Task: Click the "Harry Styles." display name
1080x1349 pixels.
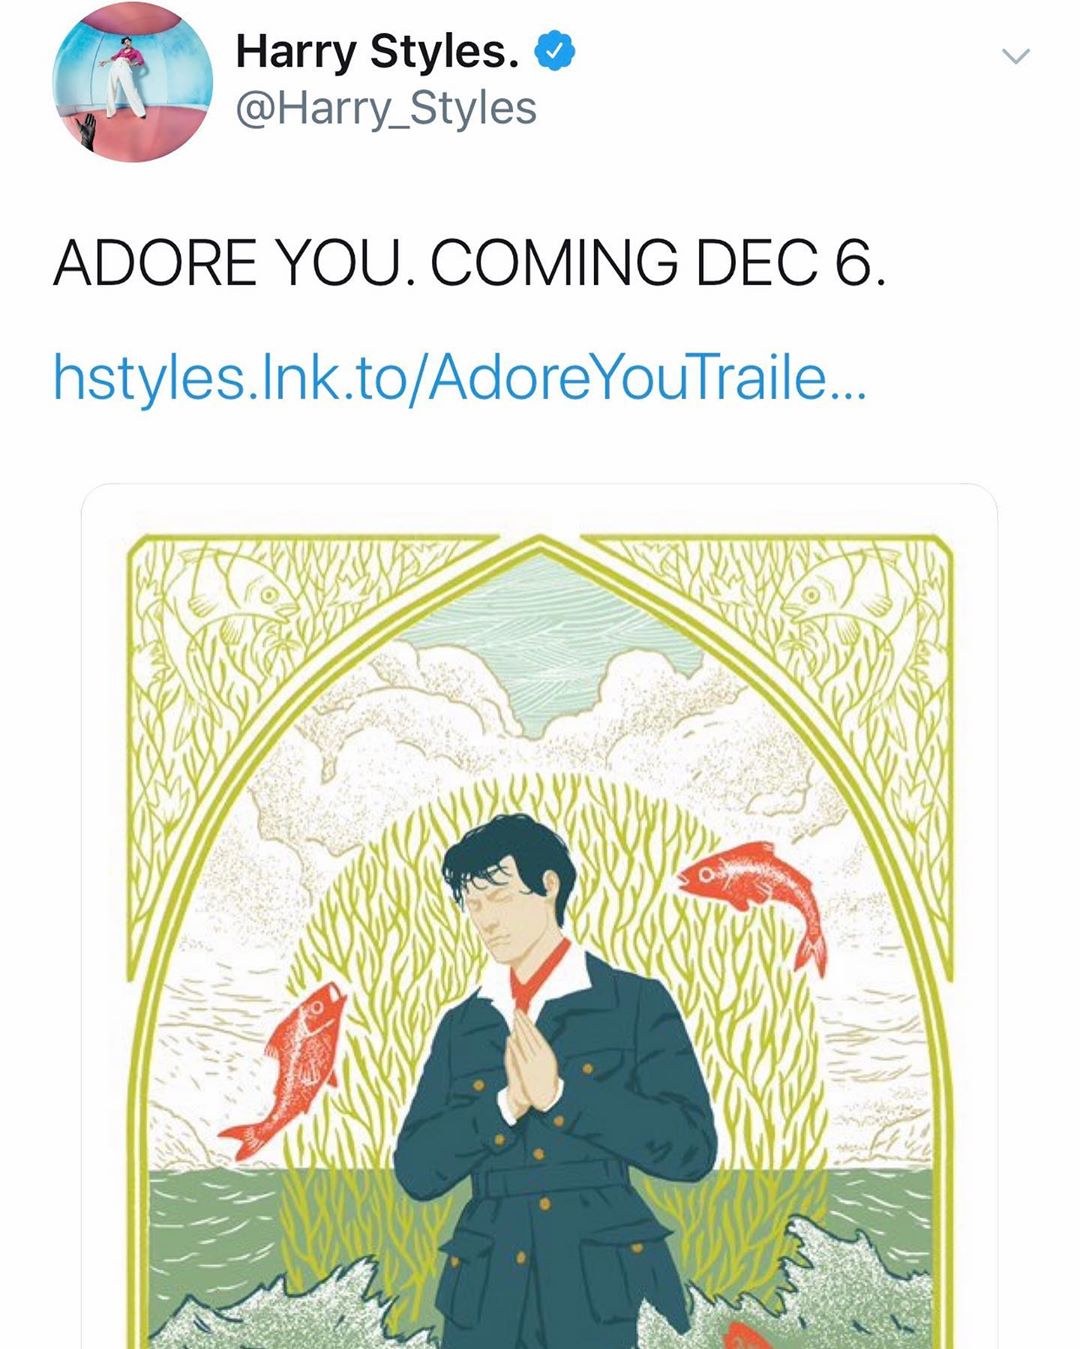Action: (x=377, y=51)
